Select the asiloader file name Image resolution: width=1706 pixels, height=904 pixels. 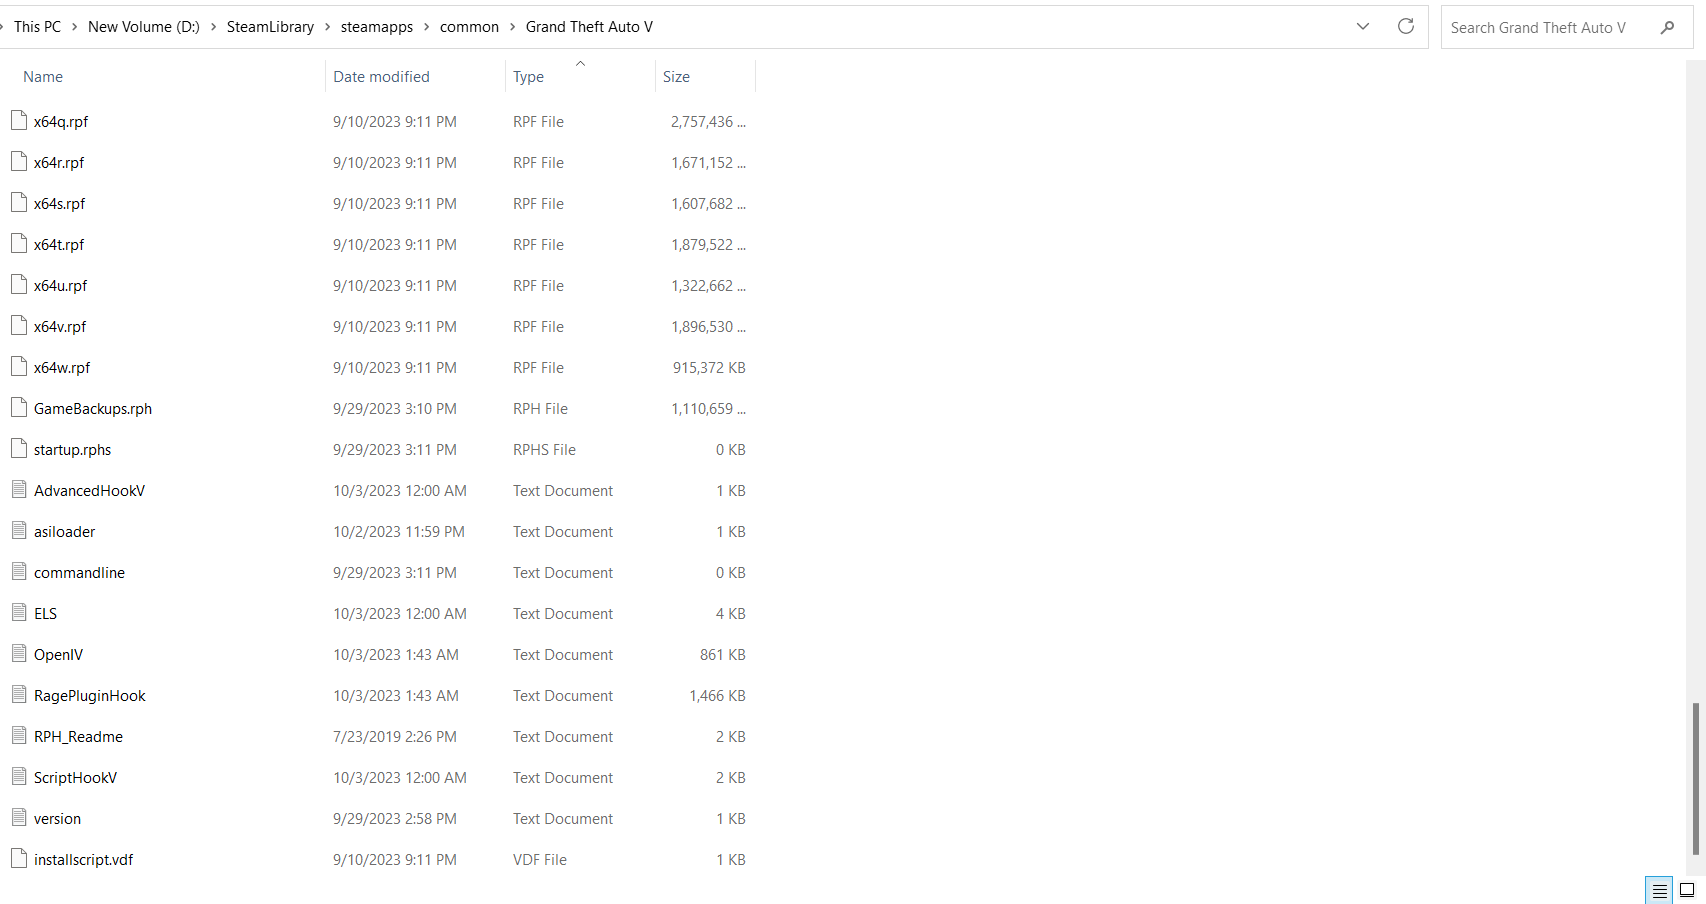(65, 532)
